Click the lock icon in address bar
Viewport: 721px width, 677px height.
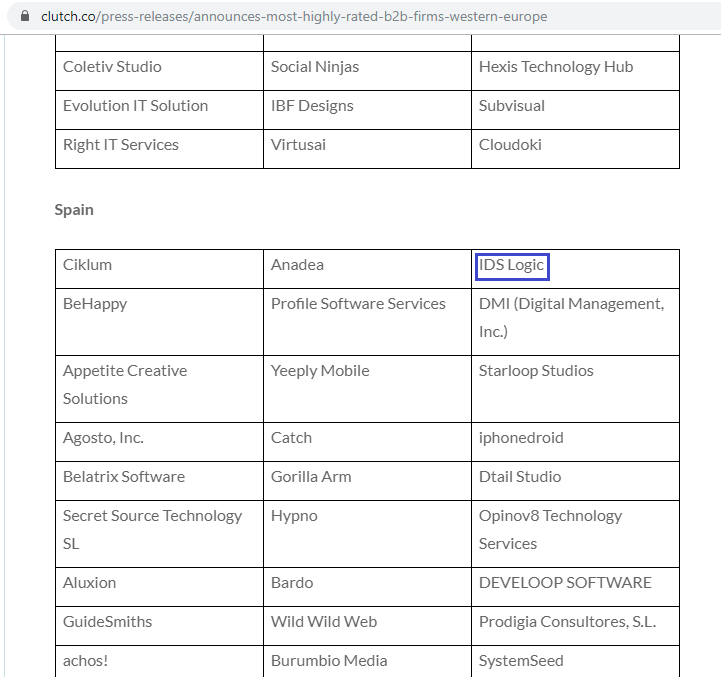pos(25,16)
